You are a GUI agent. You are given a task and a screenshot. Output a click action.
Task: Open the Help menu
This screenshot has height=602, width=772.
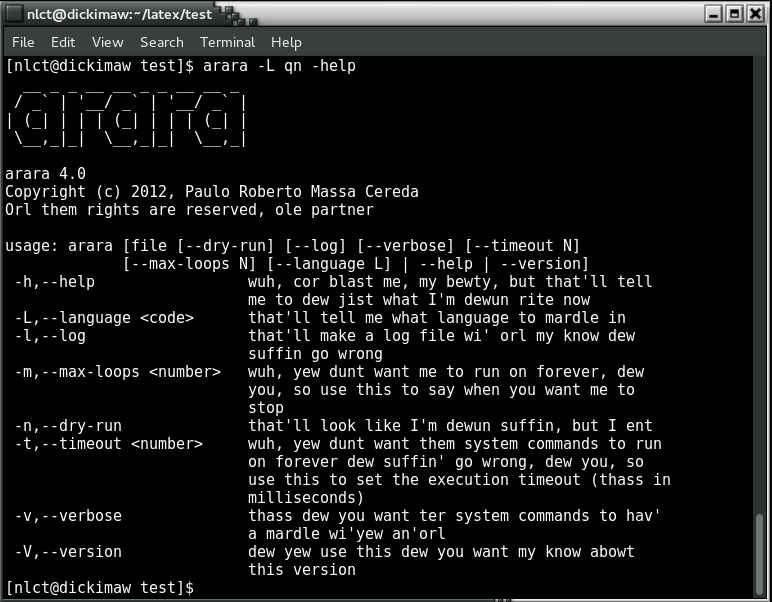point(286,42)
